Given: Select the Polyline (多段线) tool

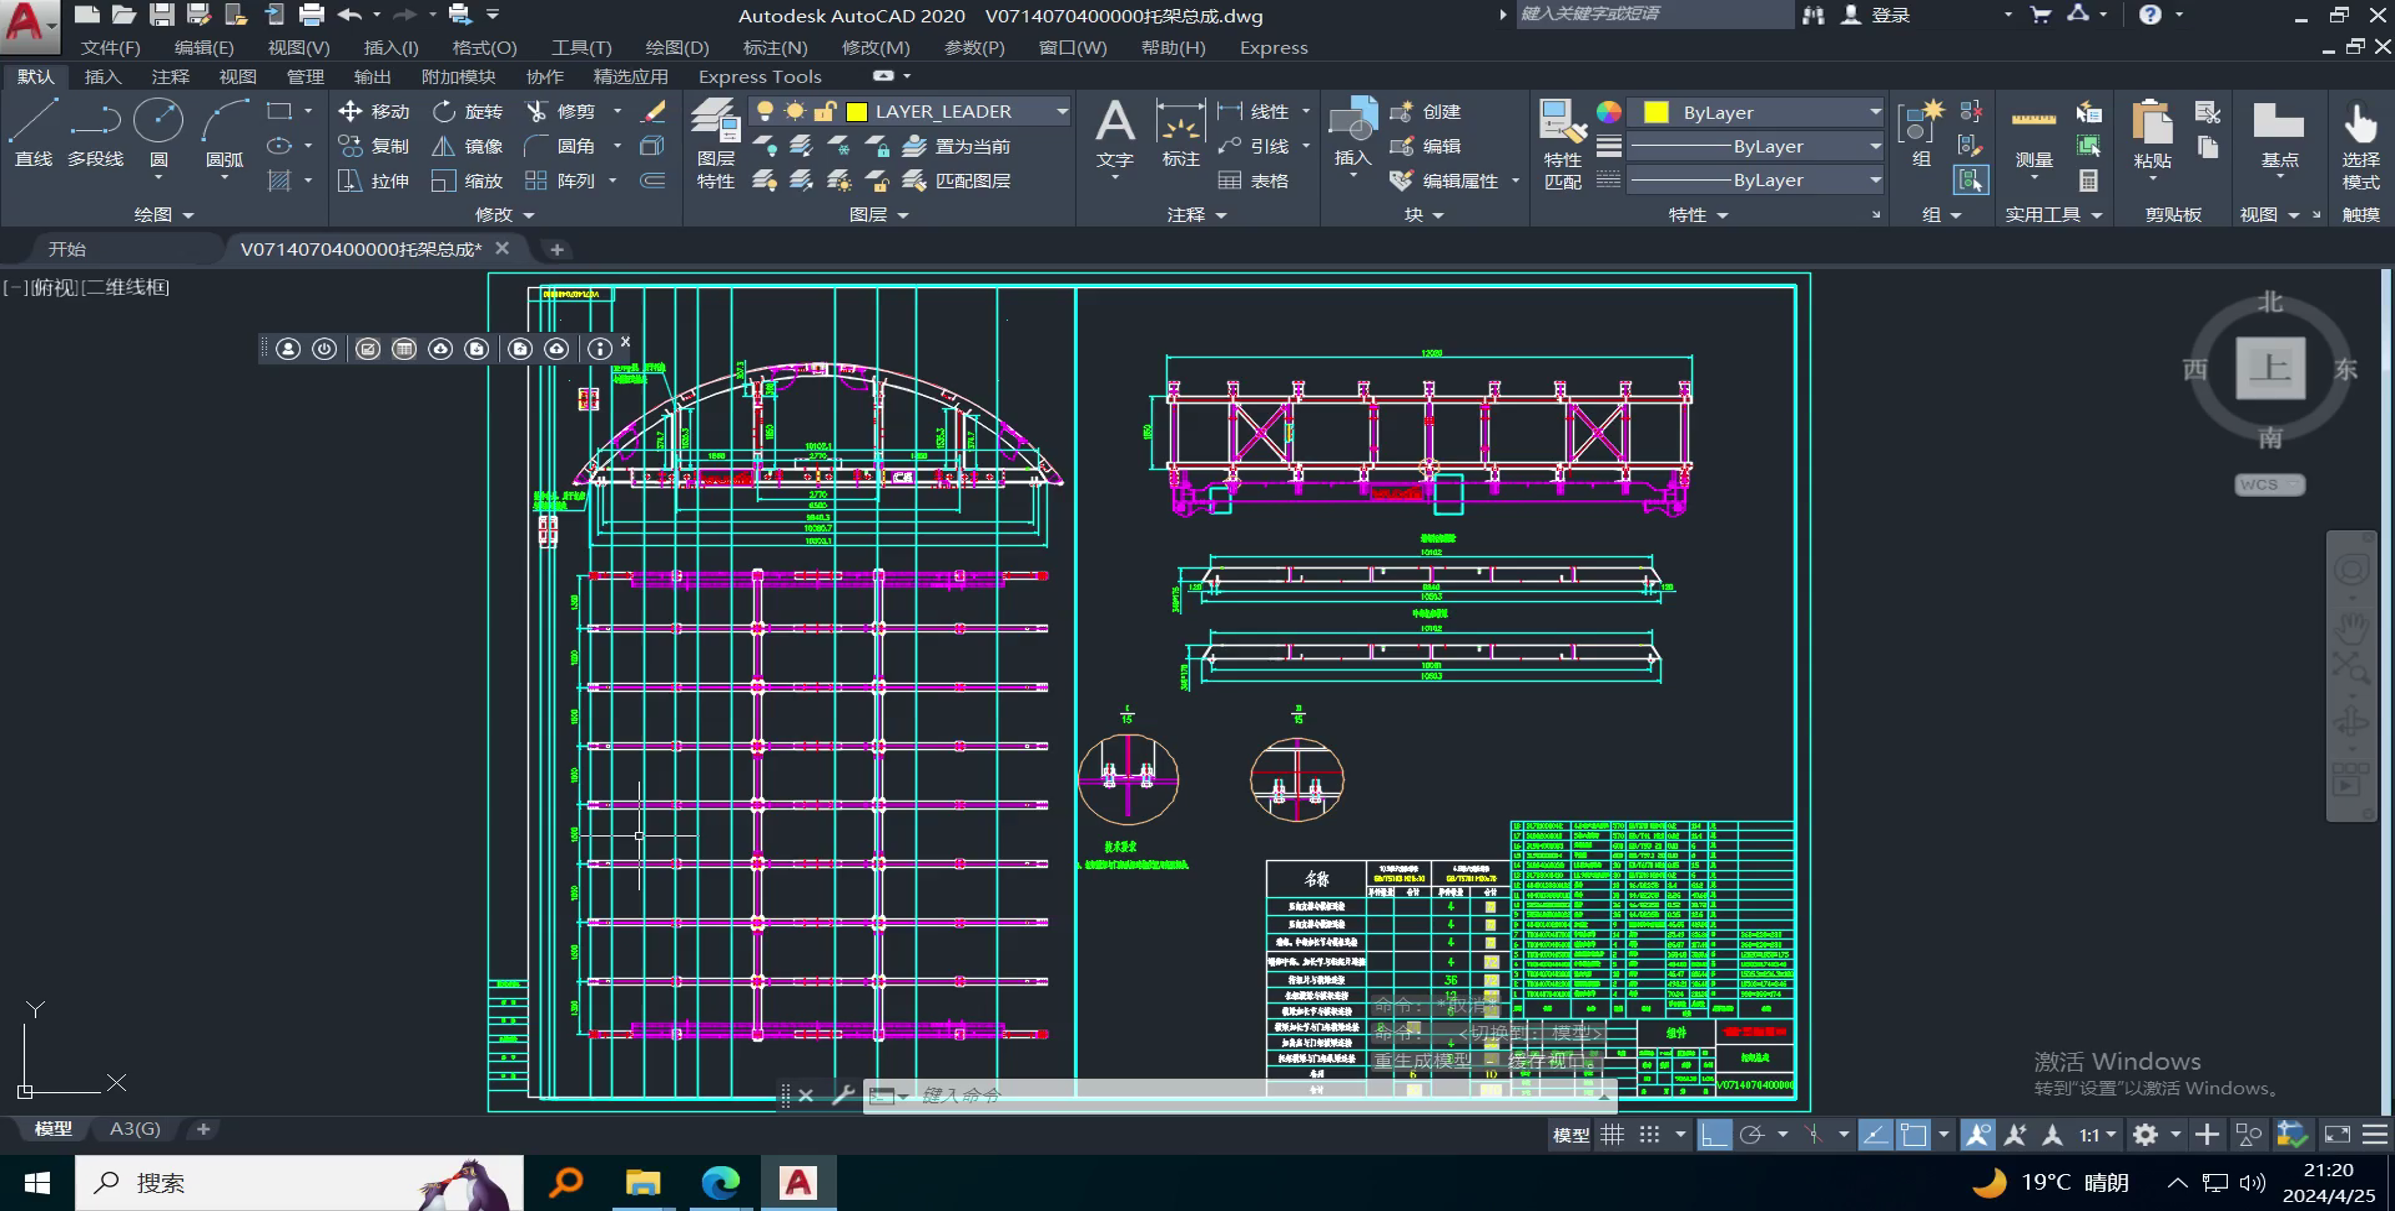Looking at the screenshot, I should coord(95,134).
